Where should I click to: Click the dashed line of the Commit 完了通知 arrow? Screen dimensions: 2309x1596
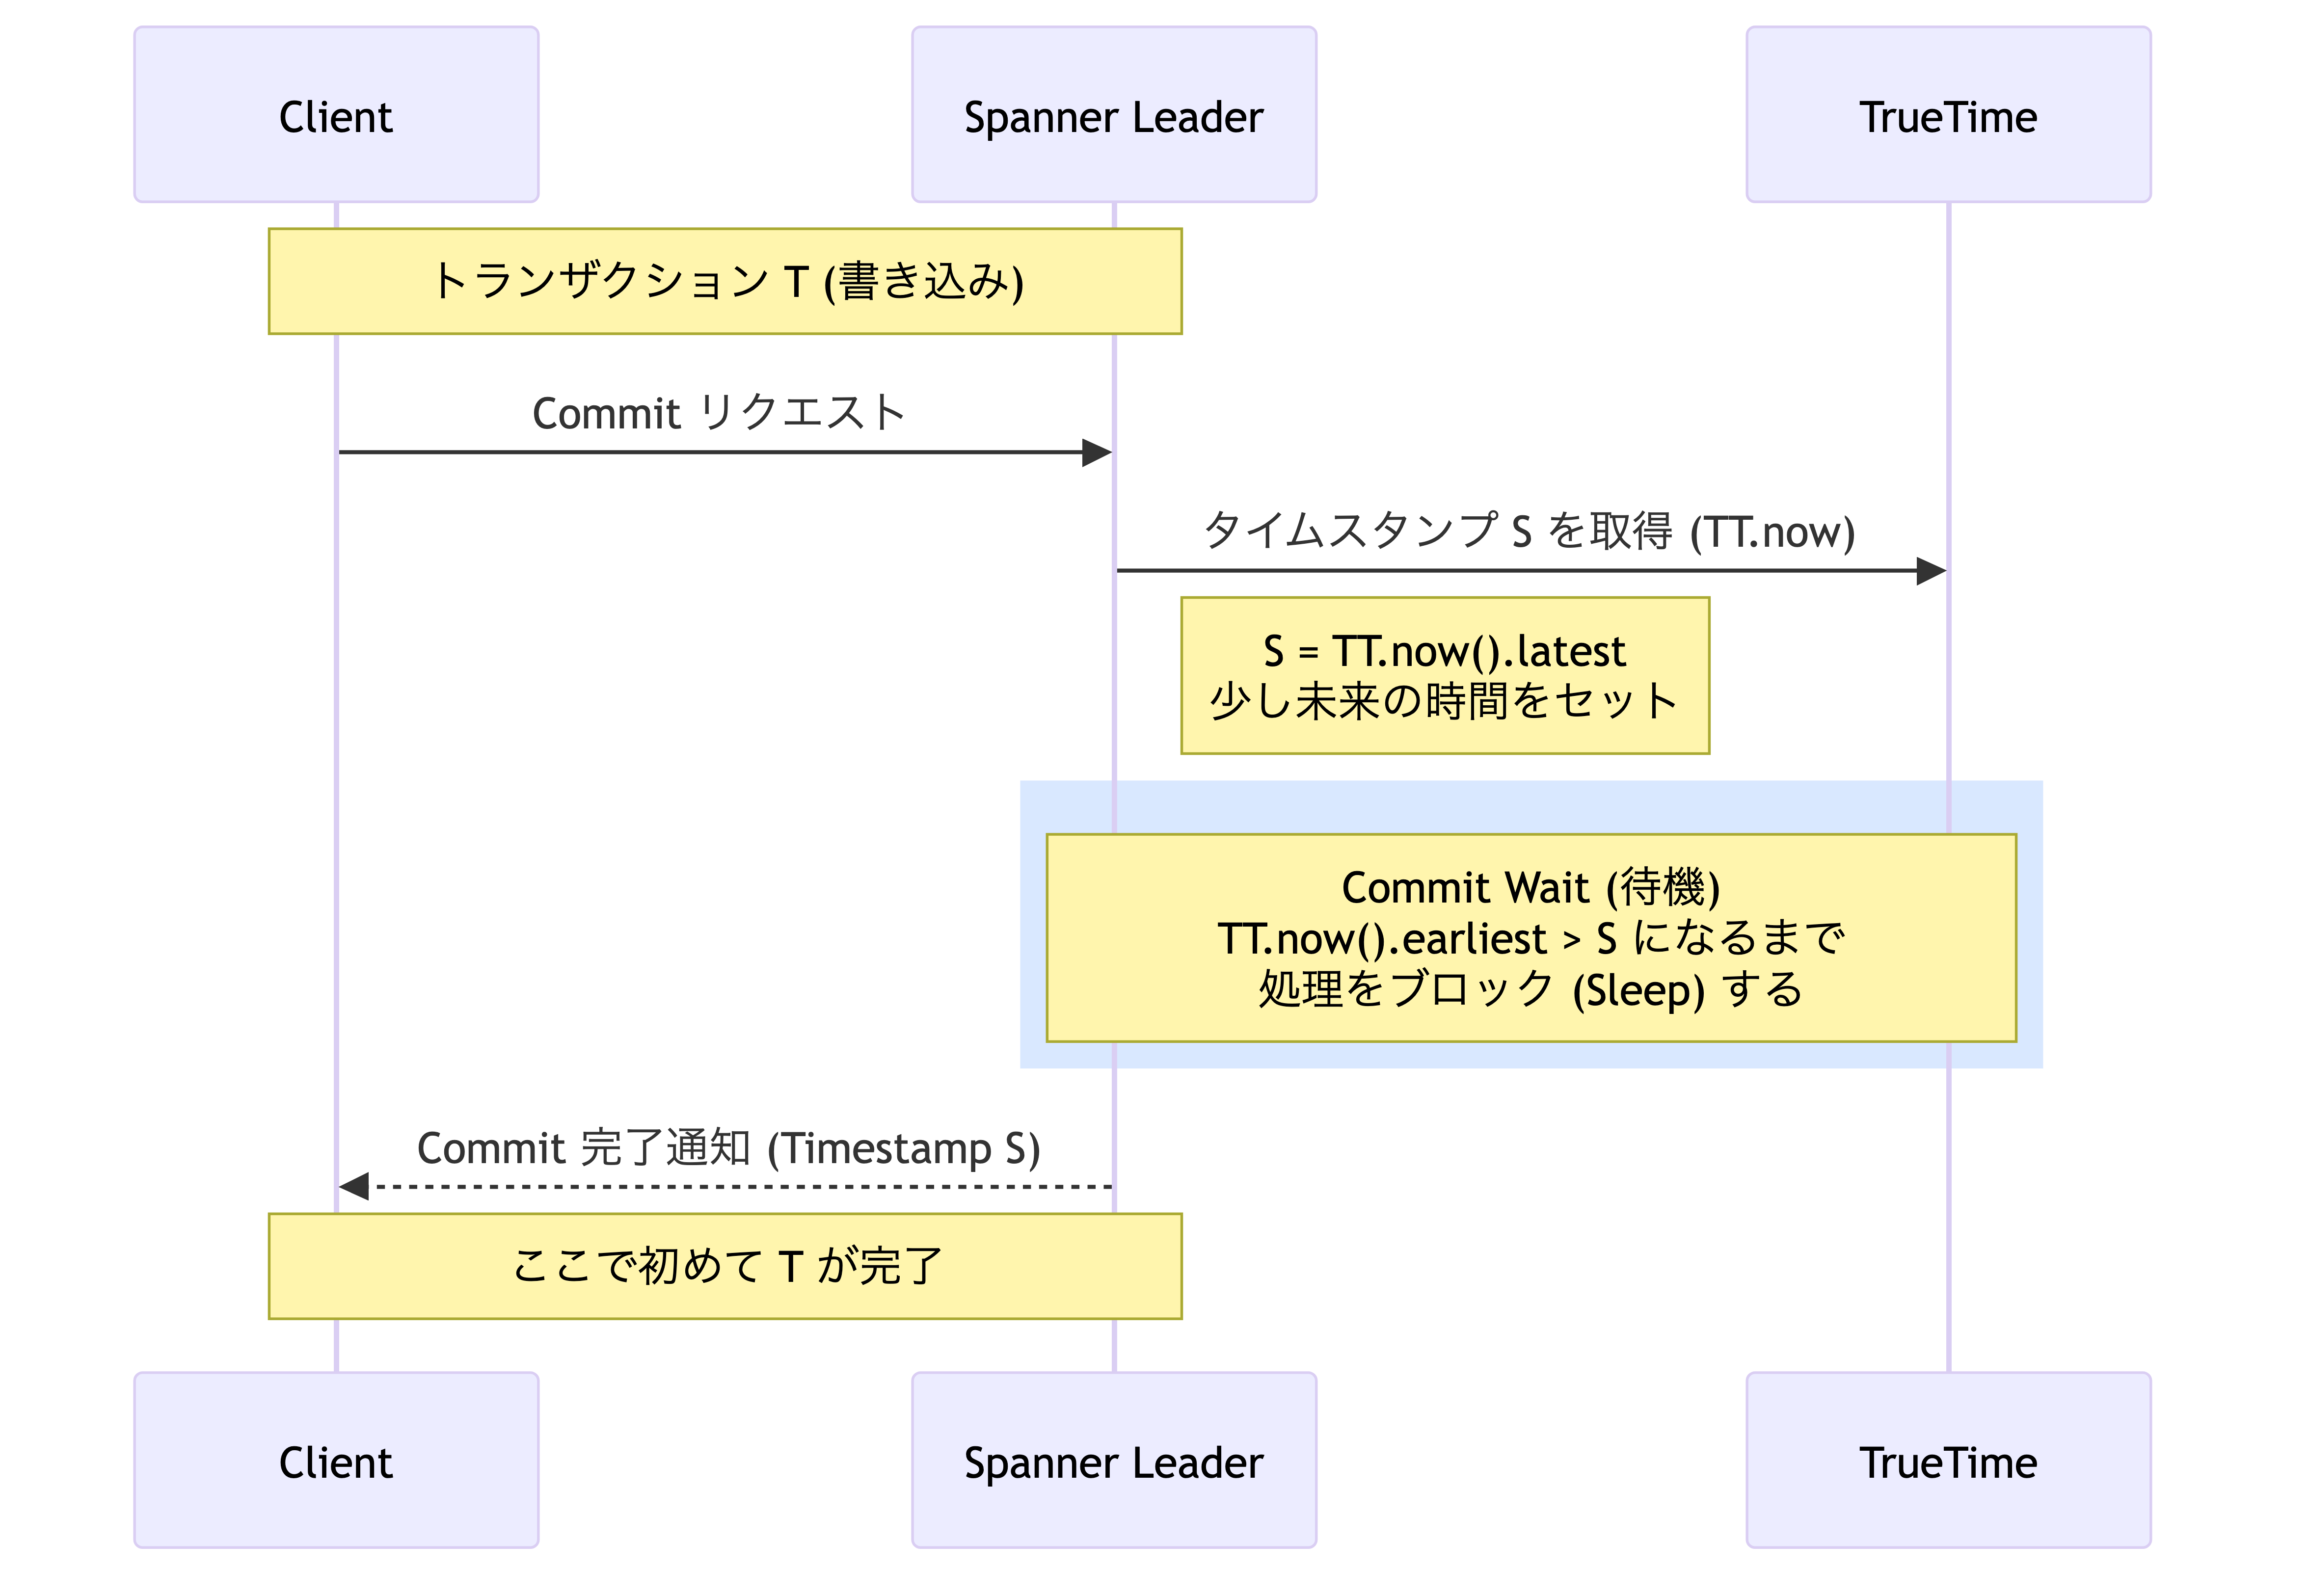click(740, 1187)
